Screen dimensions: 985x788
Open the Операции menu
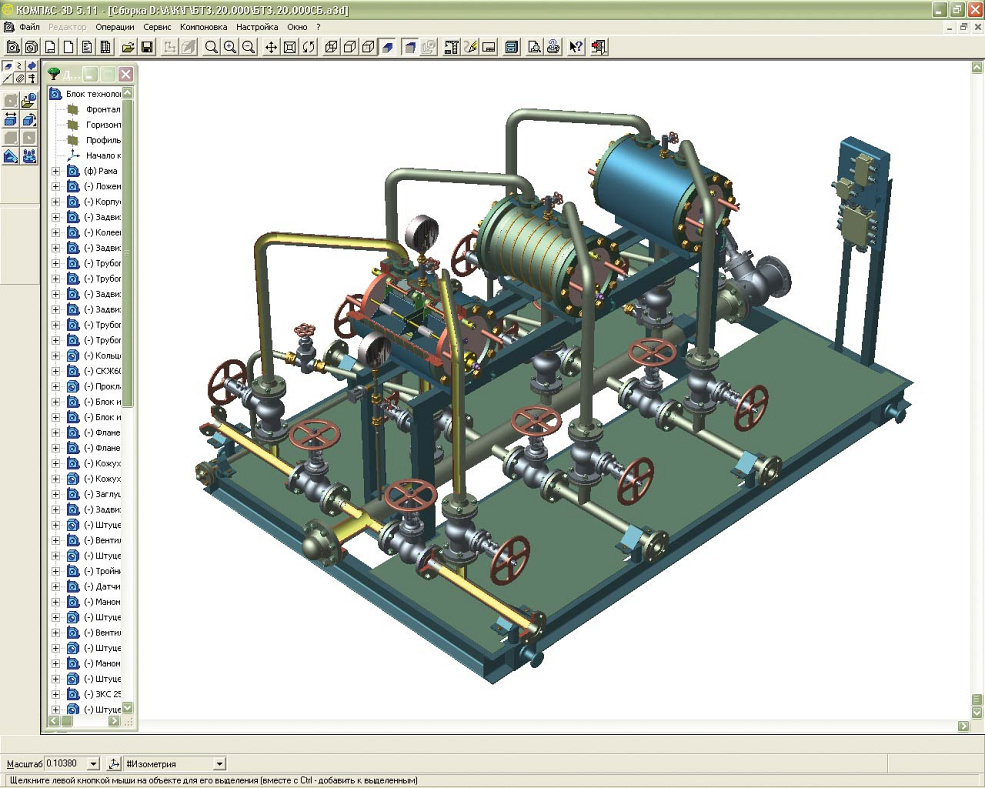(x=114, y=27)
